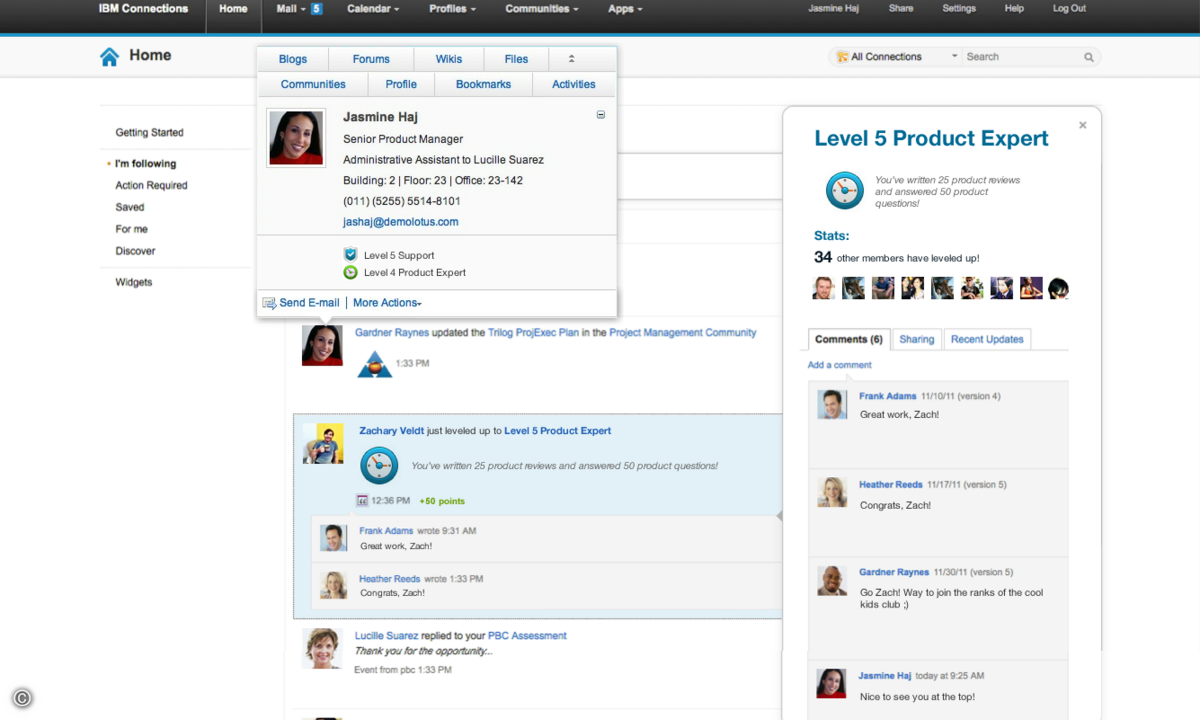Select For me in the sidebar
The height and width of the screenshot is (720, 1200).
tap(131, 229)
